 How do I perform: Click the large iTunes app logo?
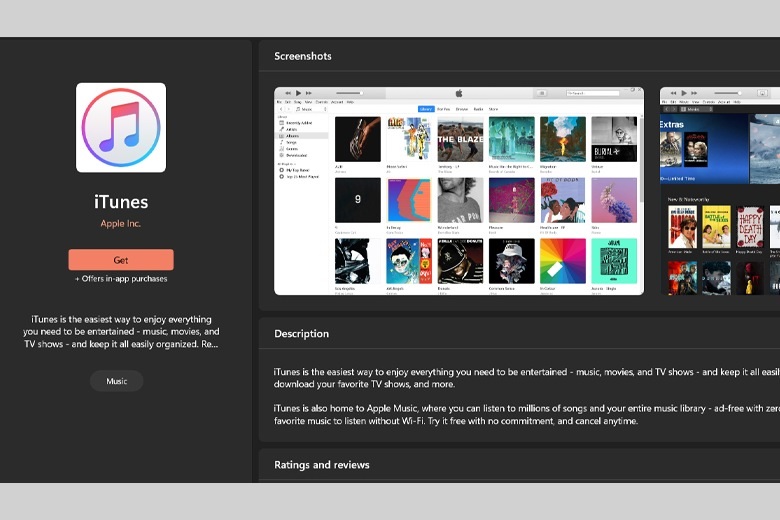coord(121,128)
